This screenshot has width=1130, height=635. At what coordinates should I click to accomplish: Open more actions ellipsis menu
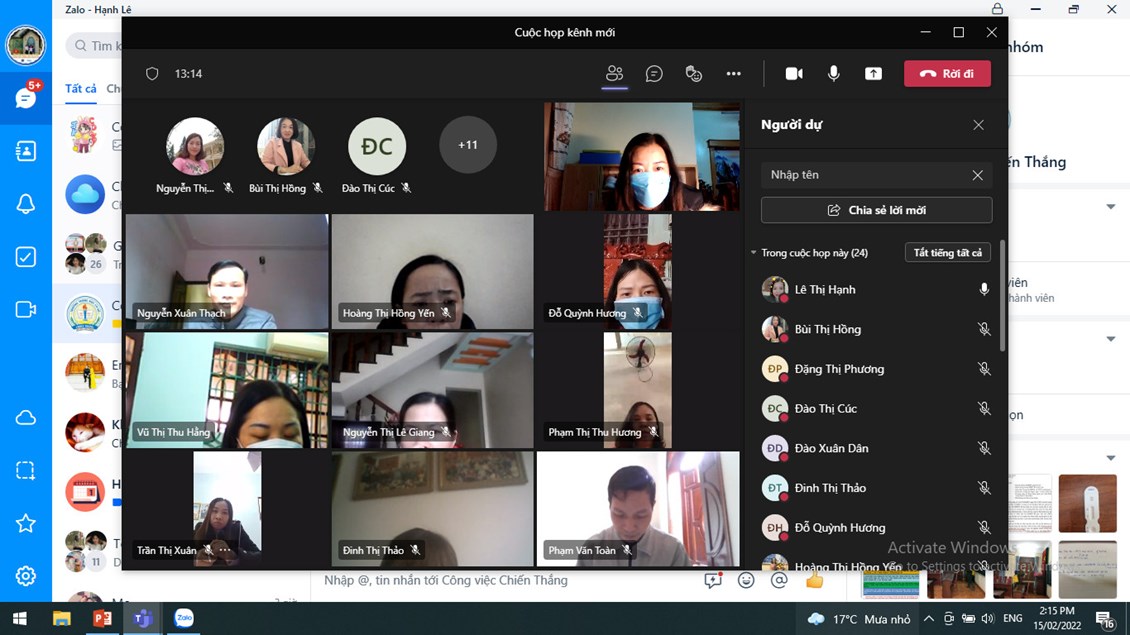click(734, 74)
